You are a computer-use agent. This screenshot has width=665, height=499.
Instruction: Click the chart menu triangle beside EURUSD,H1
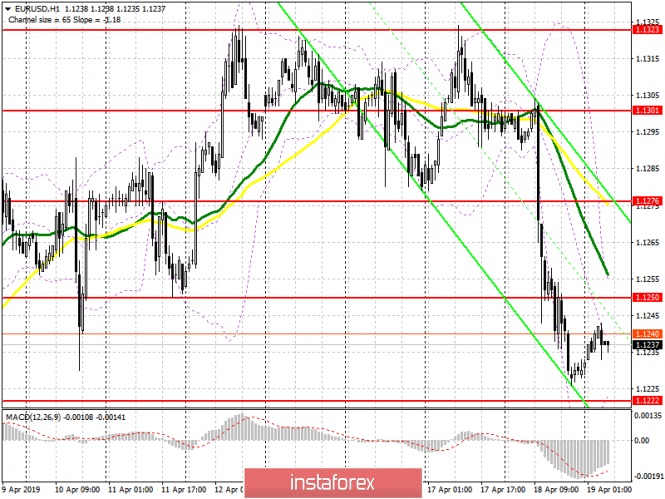click(8, 8)
